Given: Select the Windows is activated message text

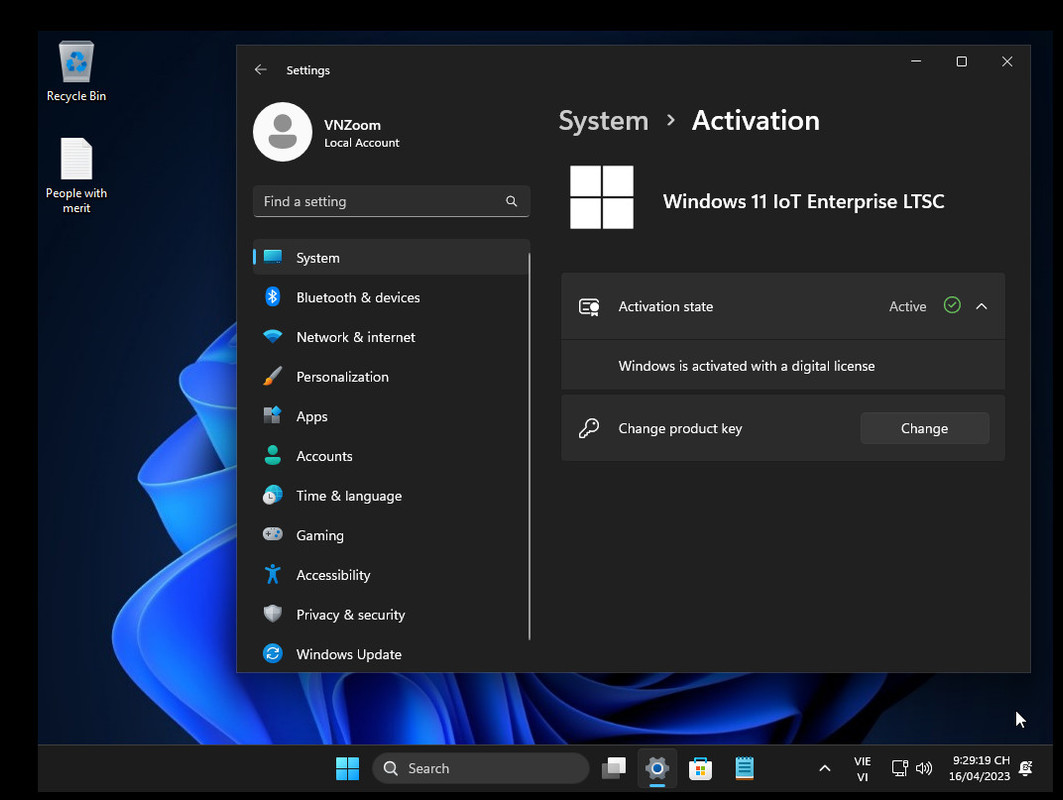Looking at the screenshot, I should tap(746, 366).
